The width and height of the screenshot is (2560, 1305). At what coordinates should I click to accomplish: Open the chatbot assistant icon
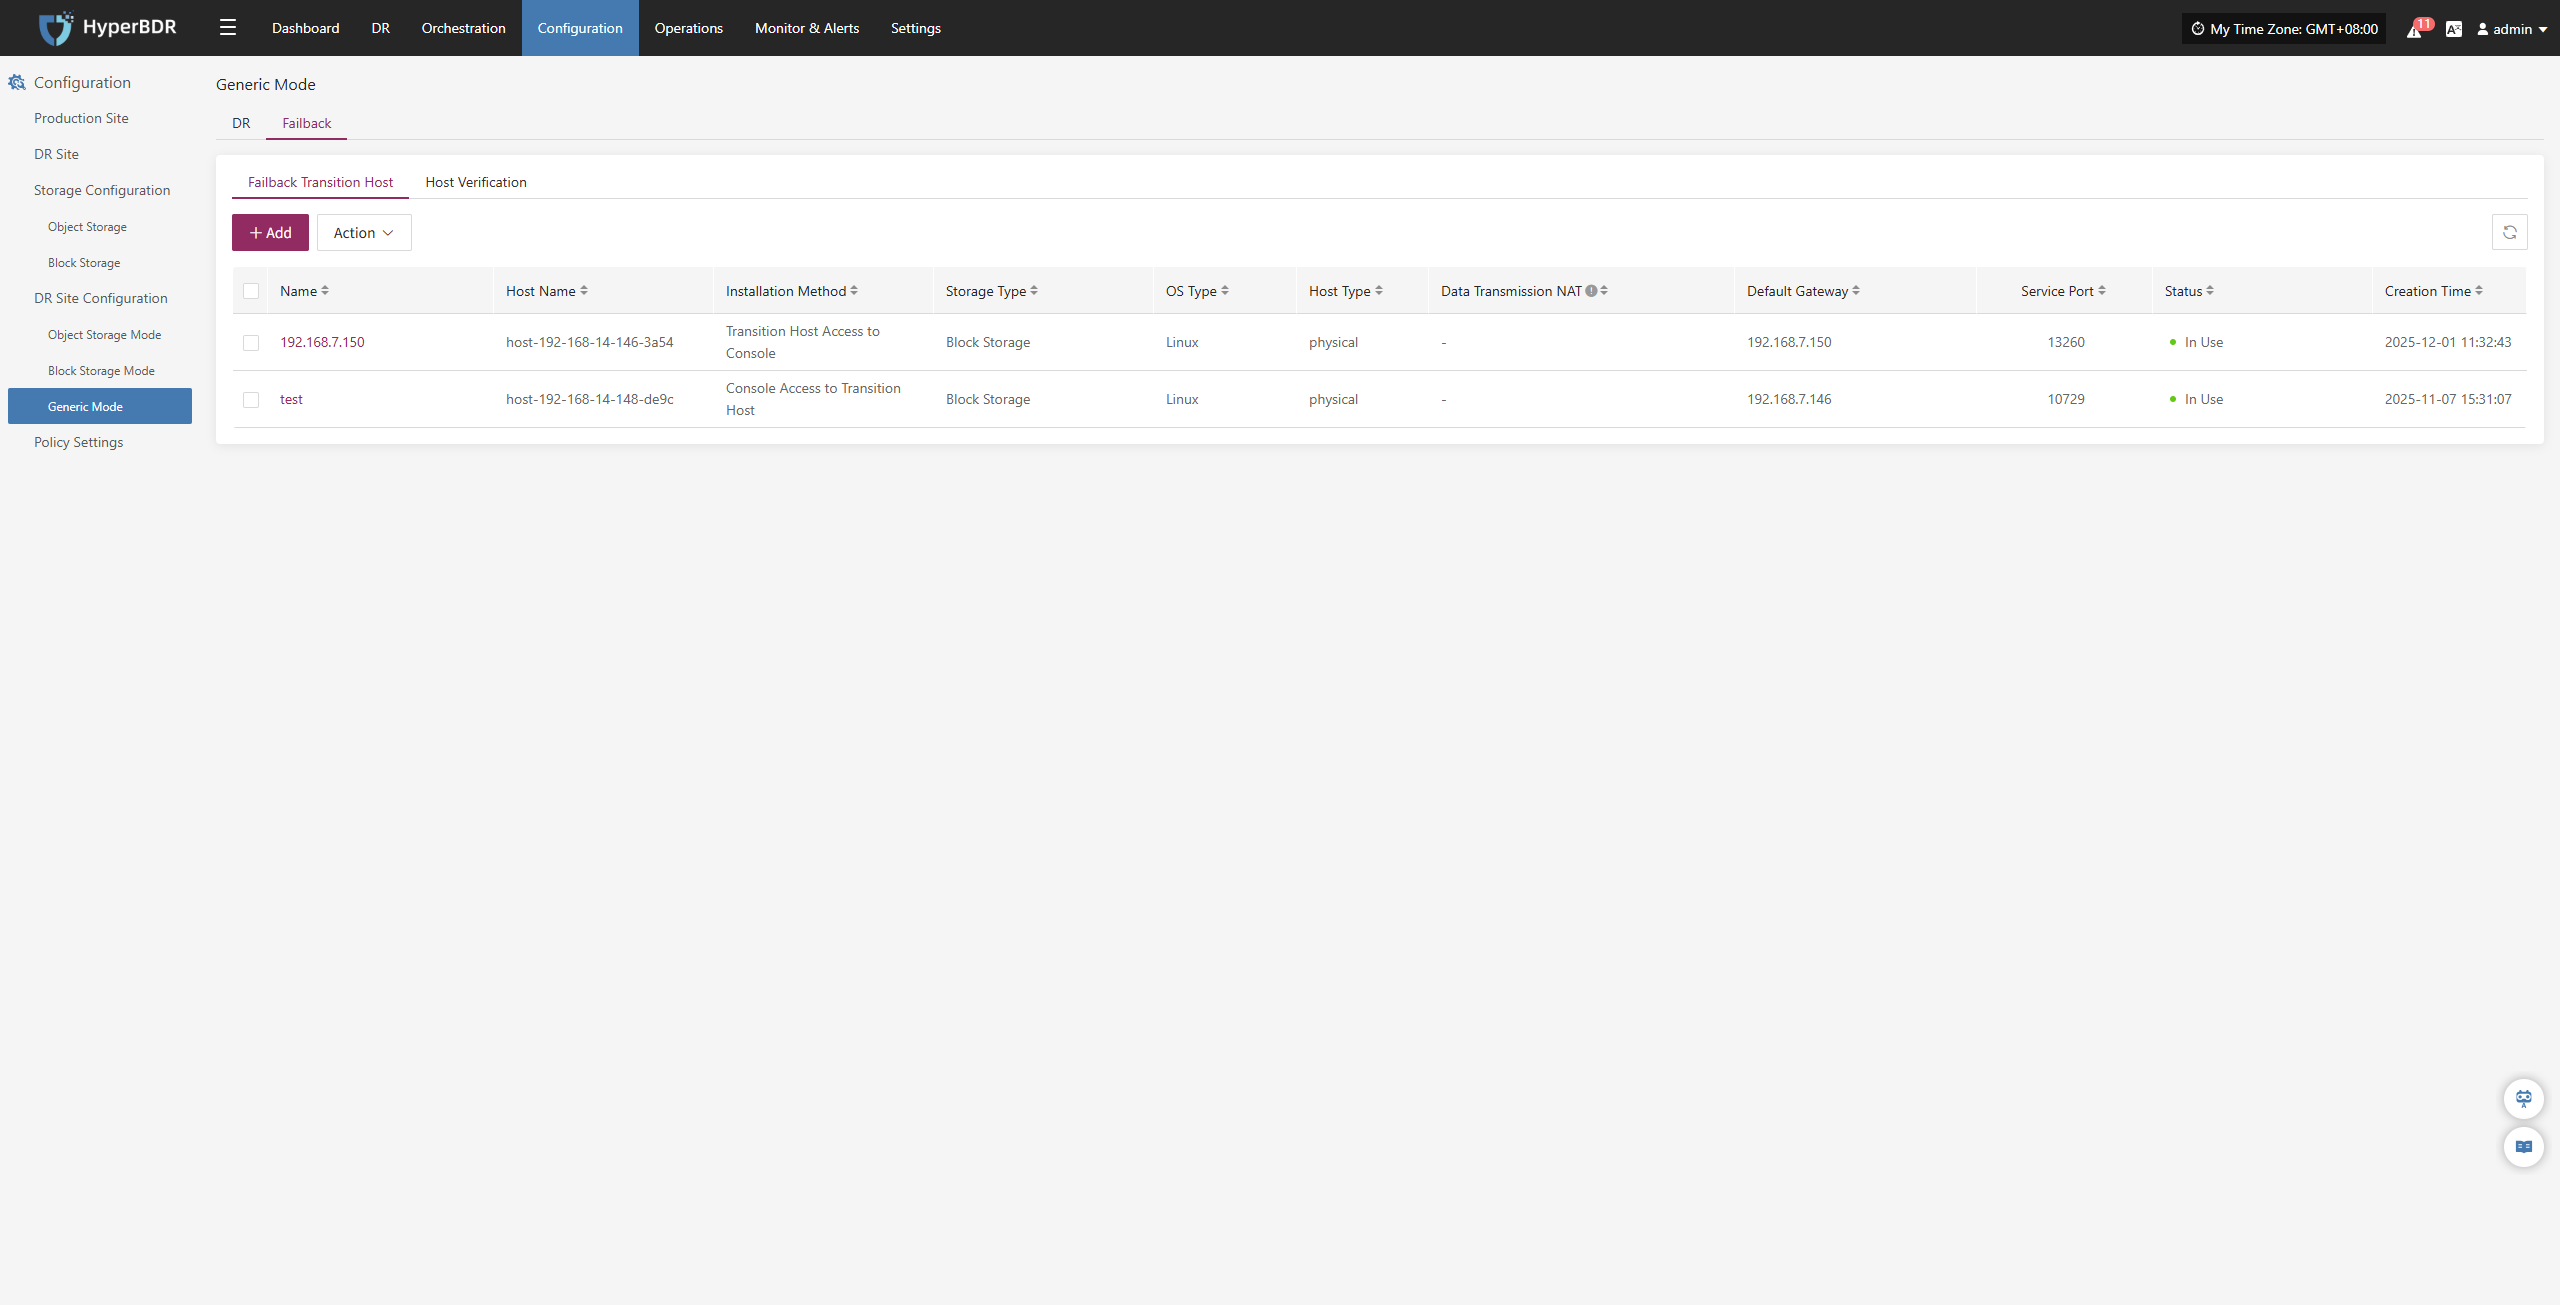(x=2523, y=1098)
